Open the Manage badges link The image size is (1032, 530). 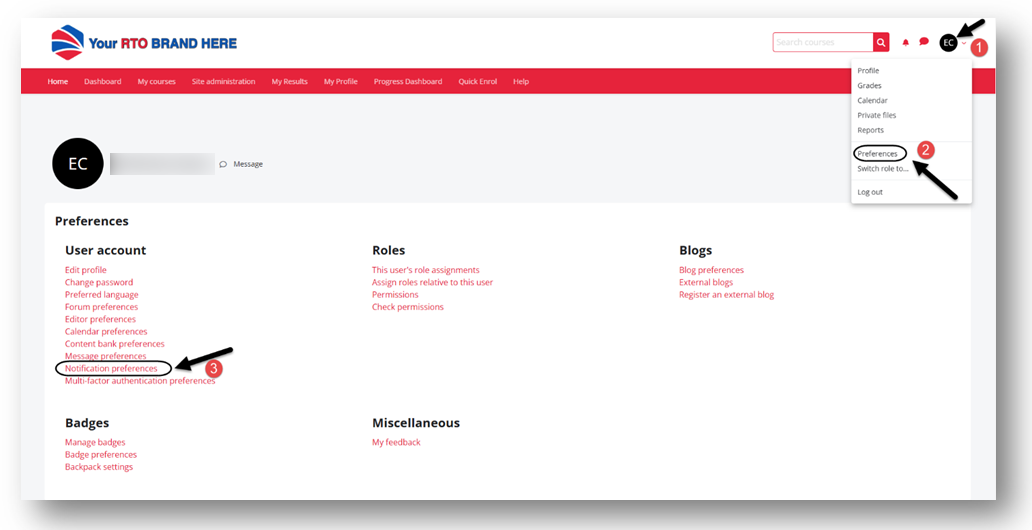(95, 443)
